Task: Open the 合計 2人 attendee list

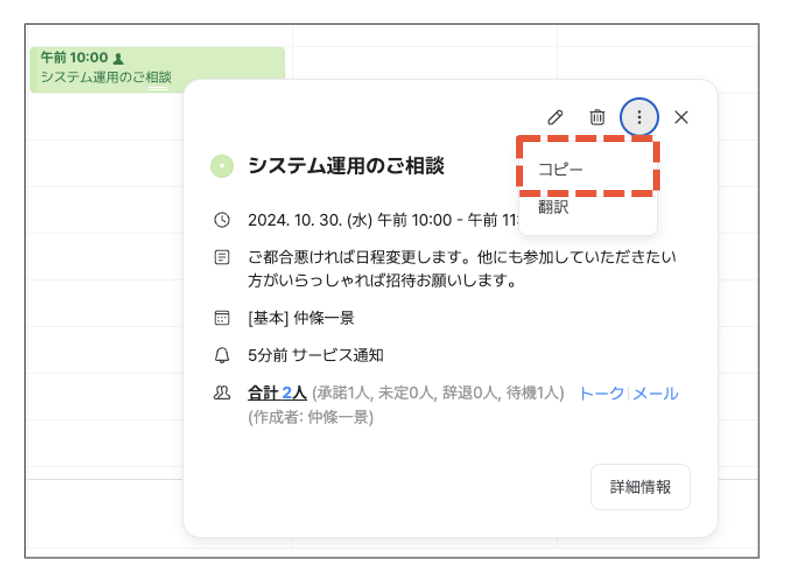Action: pos(277,393)
